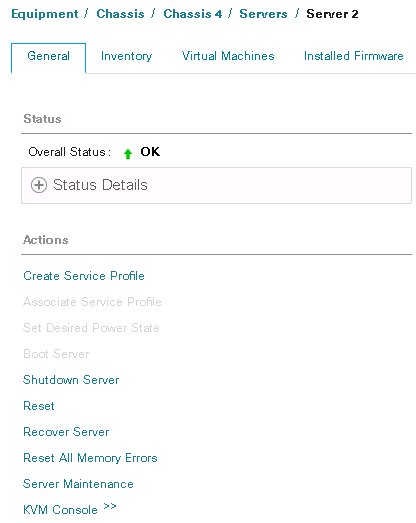Open the Server Maintenance action
416x523 pixels.
(78, 484)
